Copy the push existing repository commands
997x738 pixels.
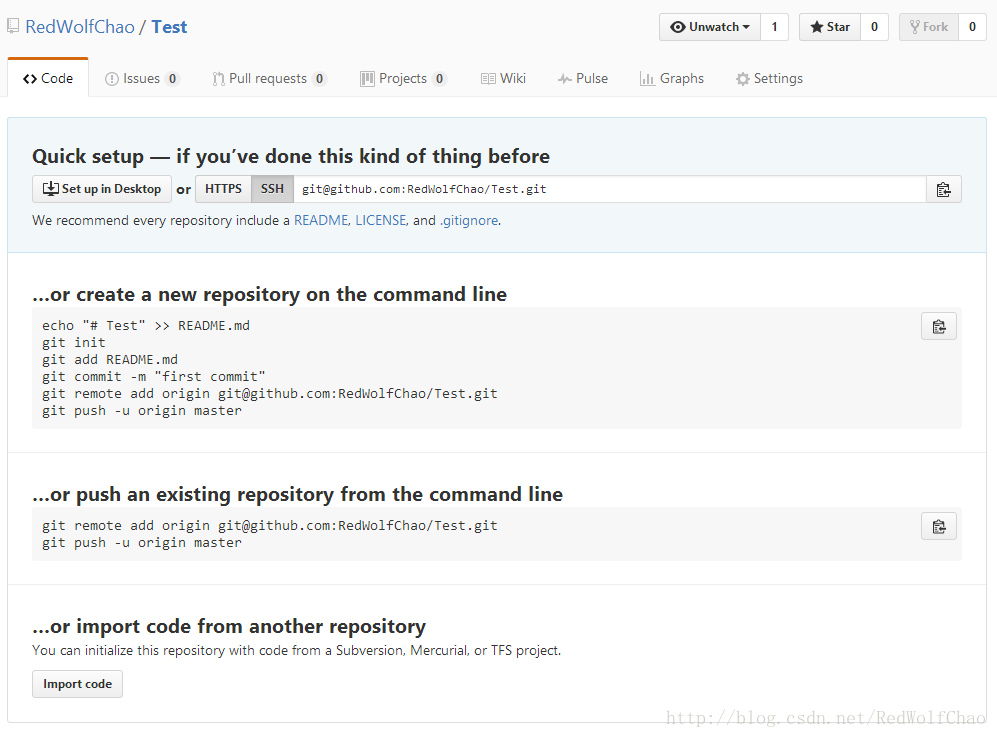[x=939, y=526]
